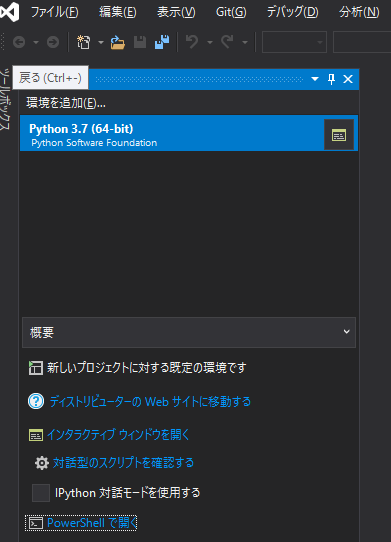Open ディストリビューターの Web サイトに移動する link
The width and height of the screenshot is (391, 542).
(150, 402)
